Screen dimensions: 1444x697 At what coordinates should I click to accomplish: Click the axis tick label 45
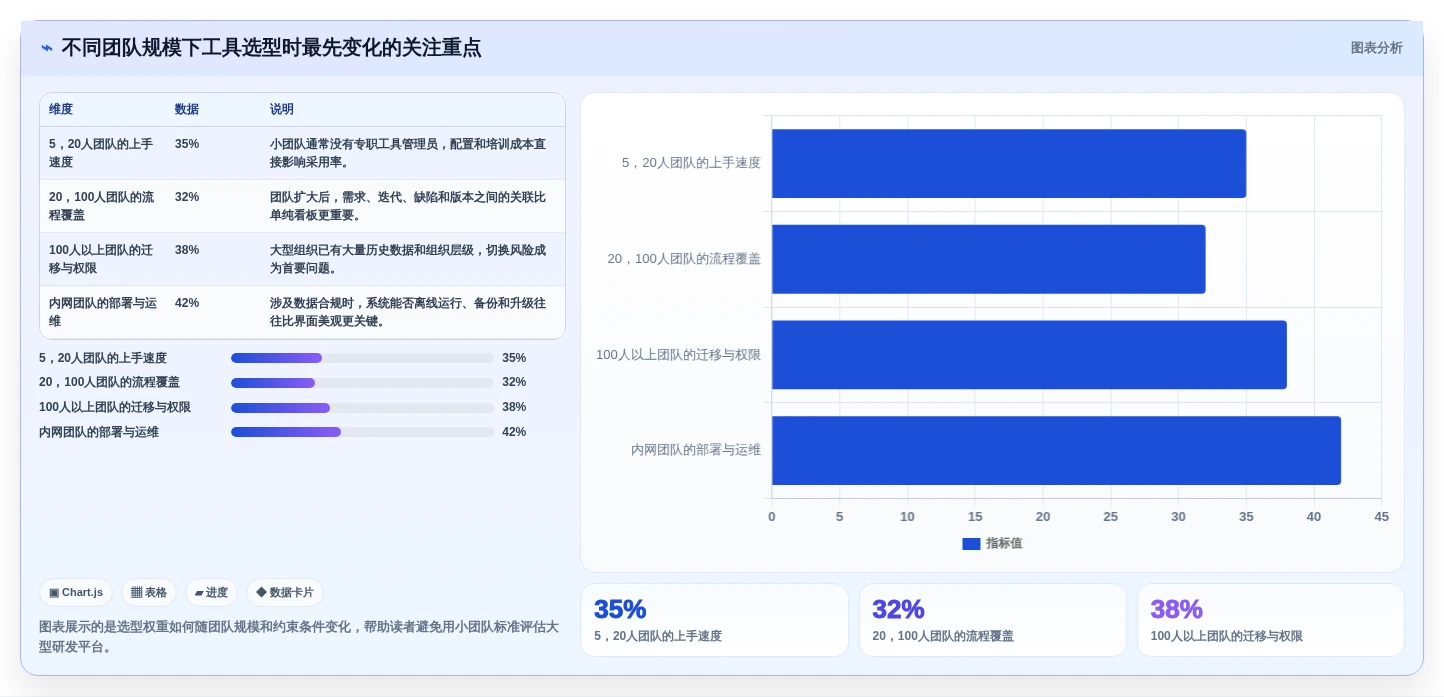point(1381,517)
